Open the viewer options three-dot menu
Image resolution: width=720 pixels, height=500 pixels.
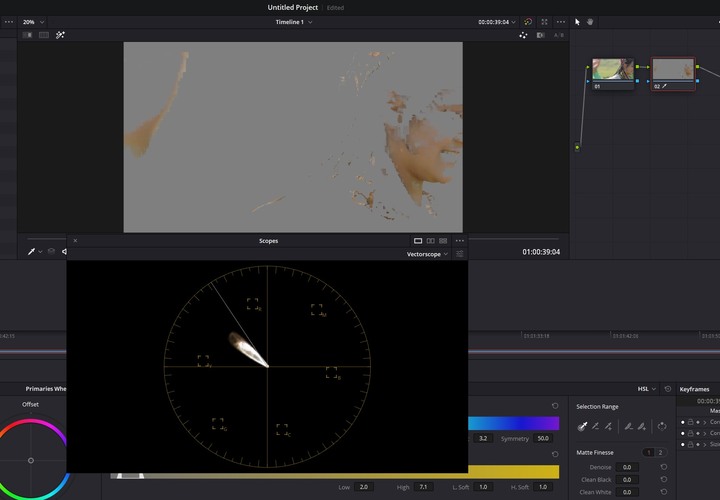coord(561,22)
